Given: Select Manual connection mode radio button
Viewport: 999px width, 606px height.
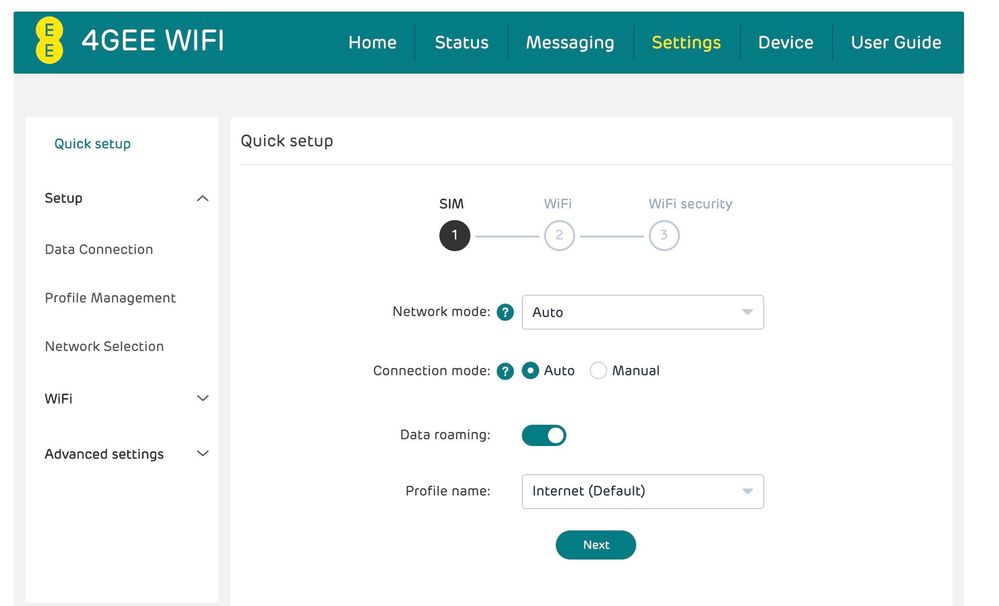Looking at the screenshot, I should (599, 371).
